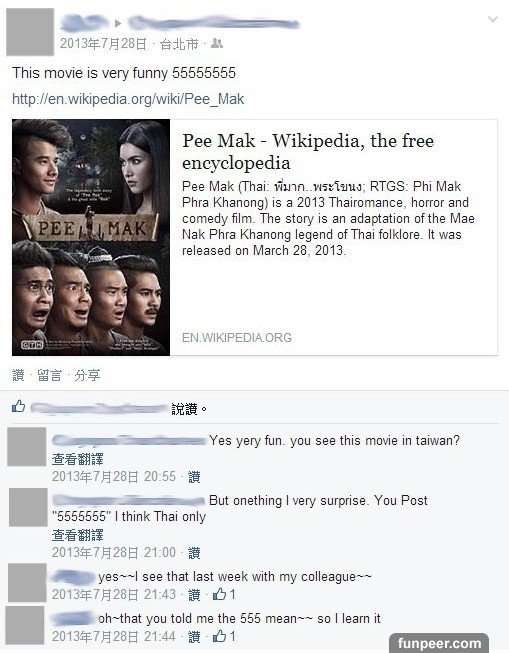Click 查看翻譯 under the second comment
This screenshot has width=509, height=653.
77,535
